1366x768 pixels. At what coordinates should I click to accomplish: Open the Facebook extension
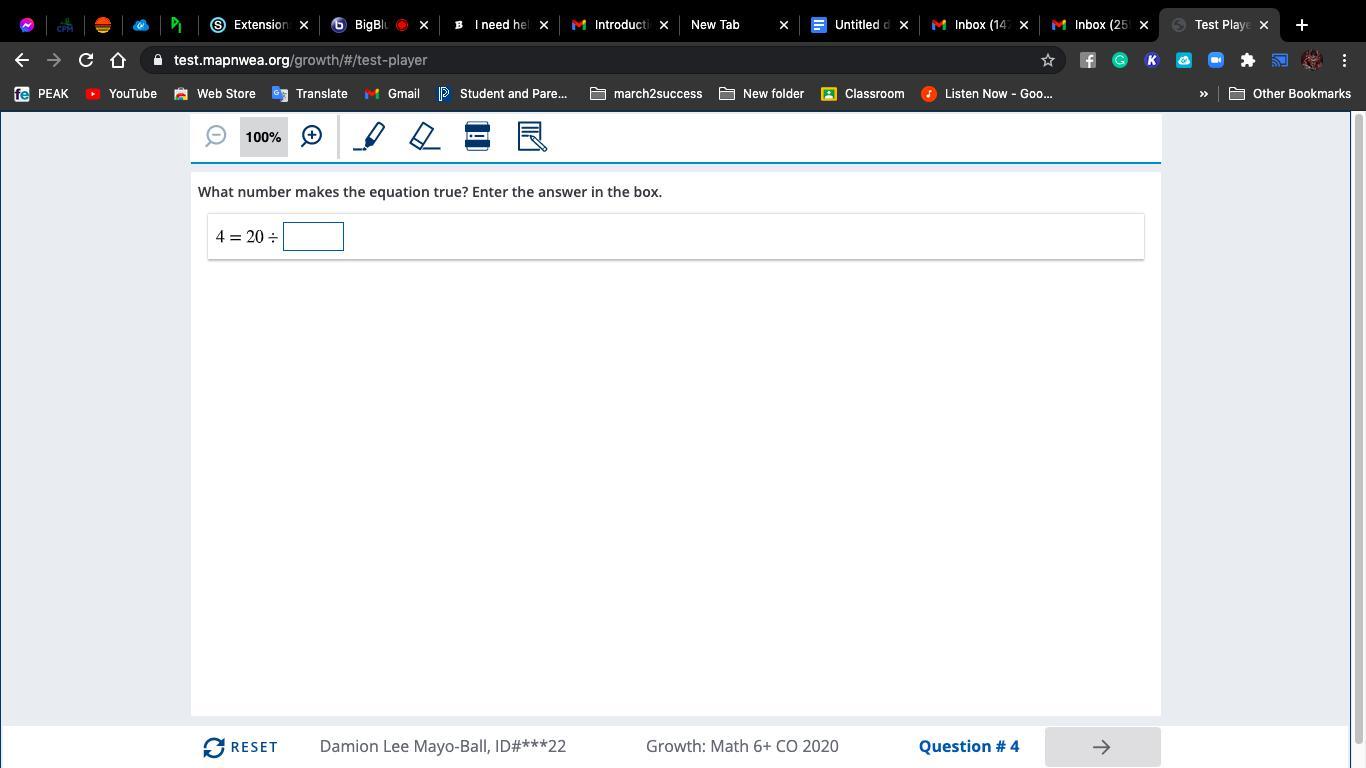1088,60
